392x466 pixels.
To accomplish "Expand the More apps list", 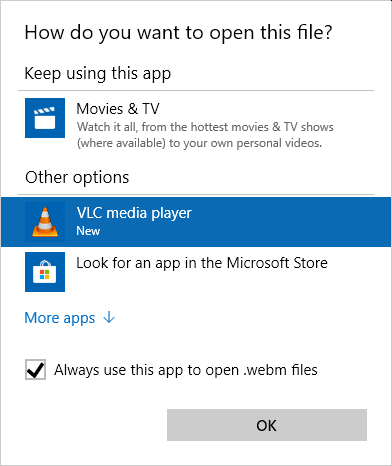I will 70,318.
